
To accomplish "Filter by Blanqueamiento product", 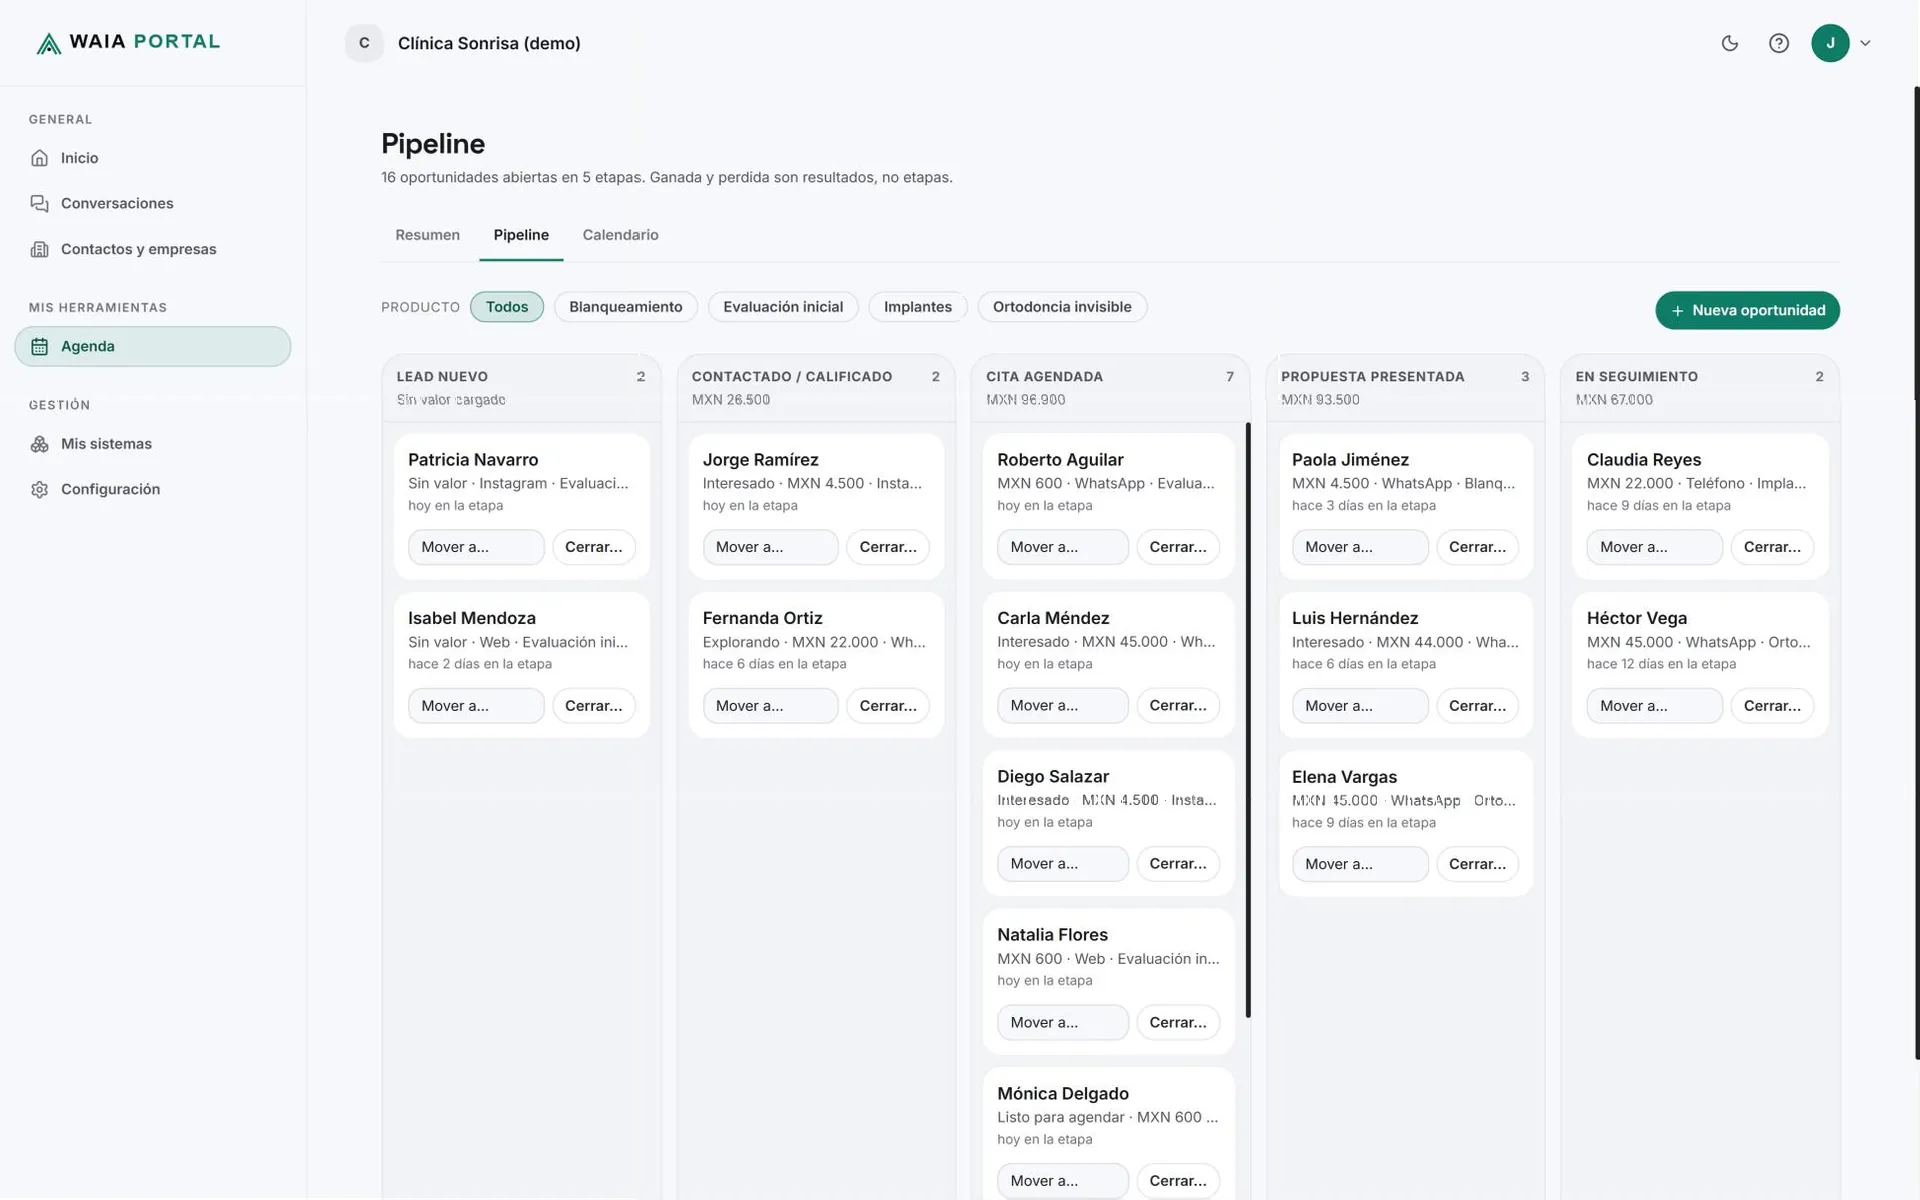I will pyautogui.click(x=626, y=307).
